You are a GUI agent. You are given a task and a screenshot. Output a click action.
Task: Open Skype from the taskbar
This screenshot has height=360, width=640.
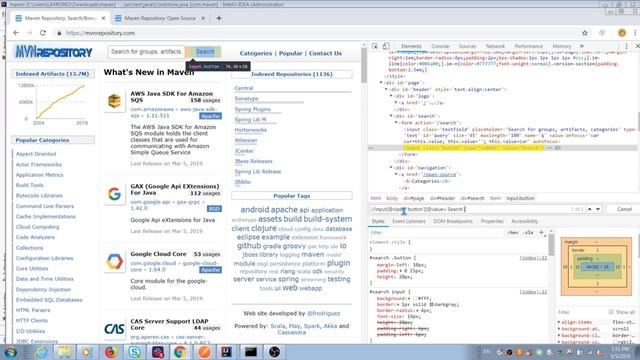click(134, 352)
